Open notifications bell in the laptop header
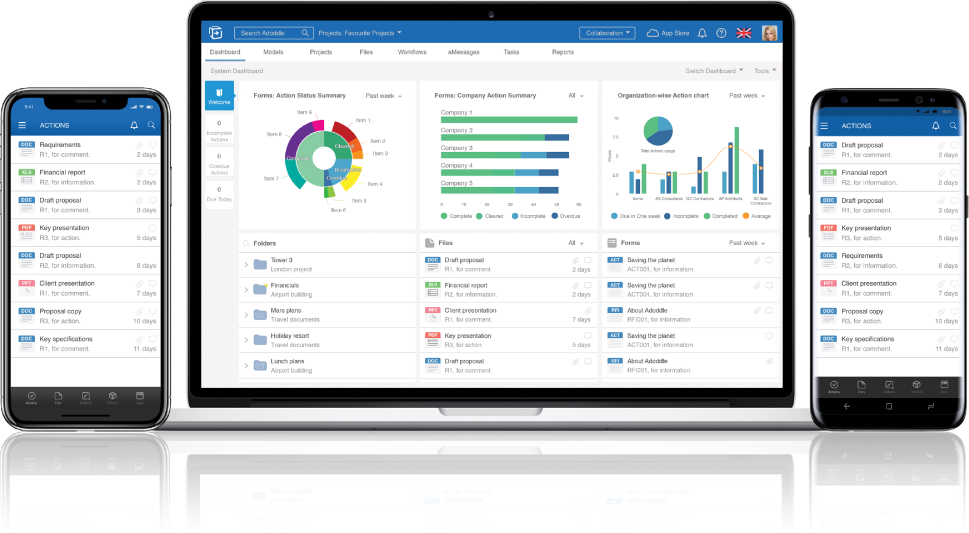Viewport: 969px width, 533px height. [702, 33]
